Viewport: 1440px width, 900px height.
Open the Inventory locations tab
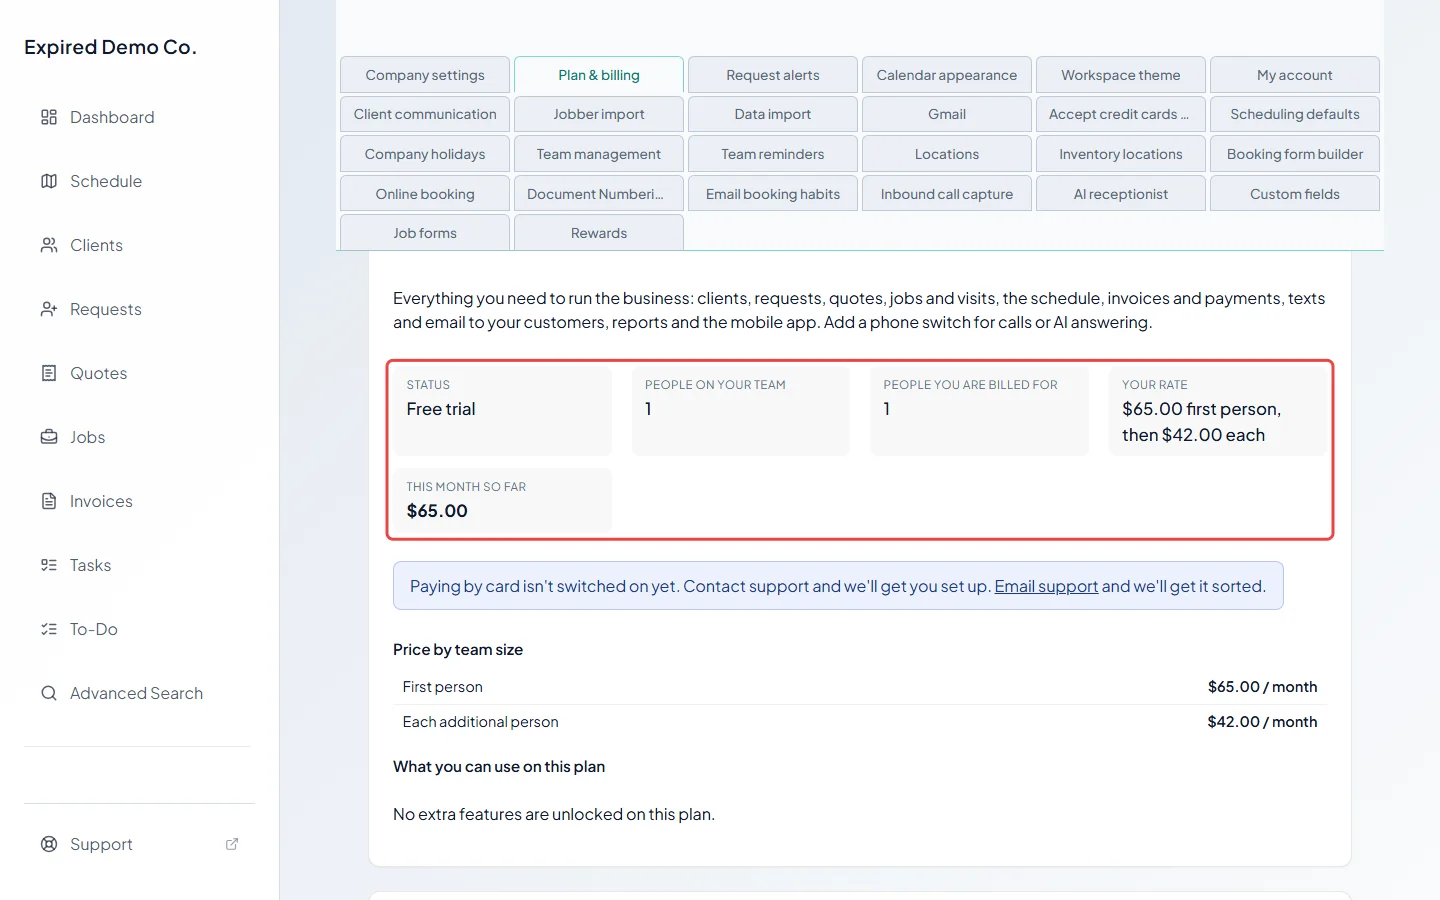1121,154
